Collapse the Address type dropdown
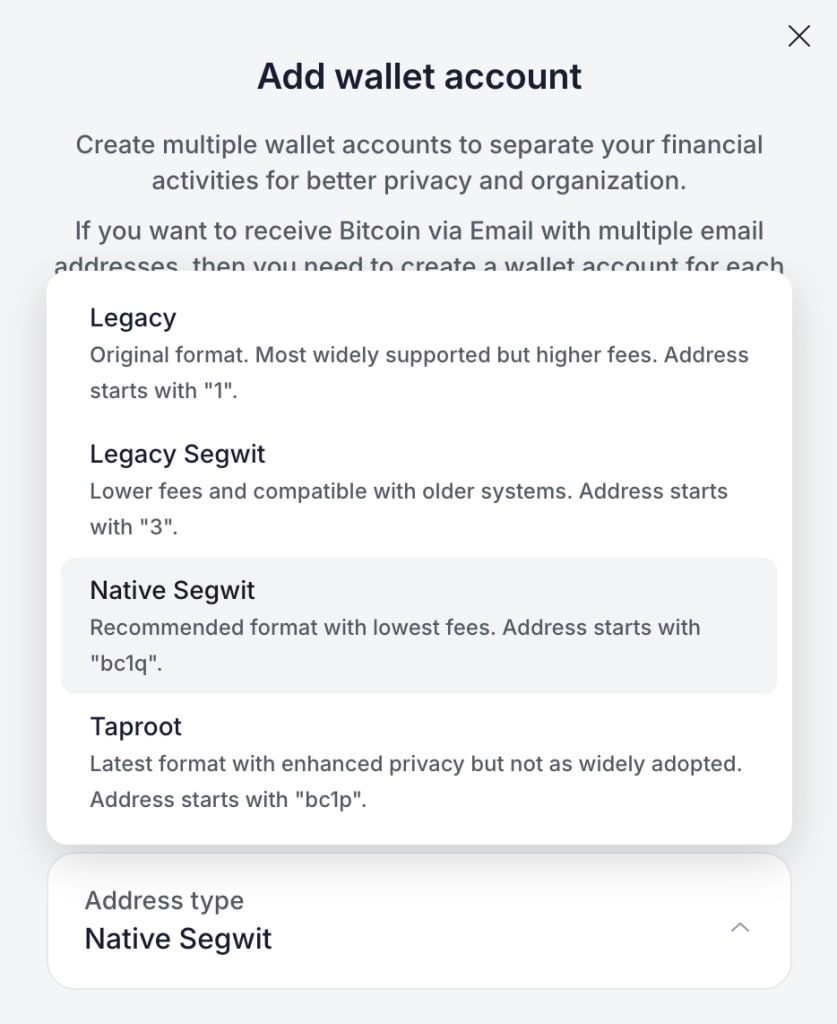Image resolution: width=837 pixels, height=1024 pixels. pos(740,928)
